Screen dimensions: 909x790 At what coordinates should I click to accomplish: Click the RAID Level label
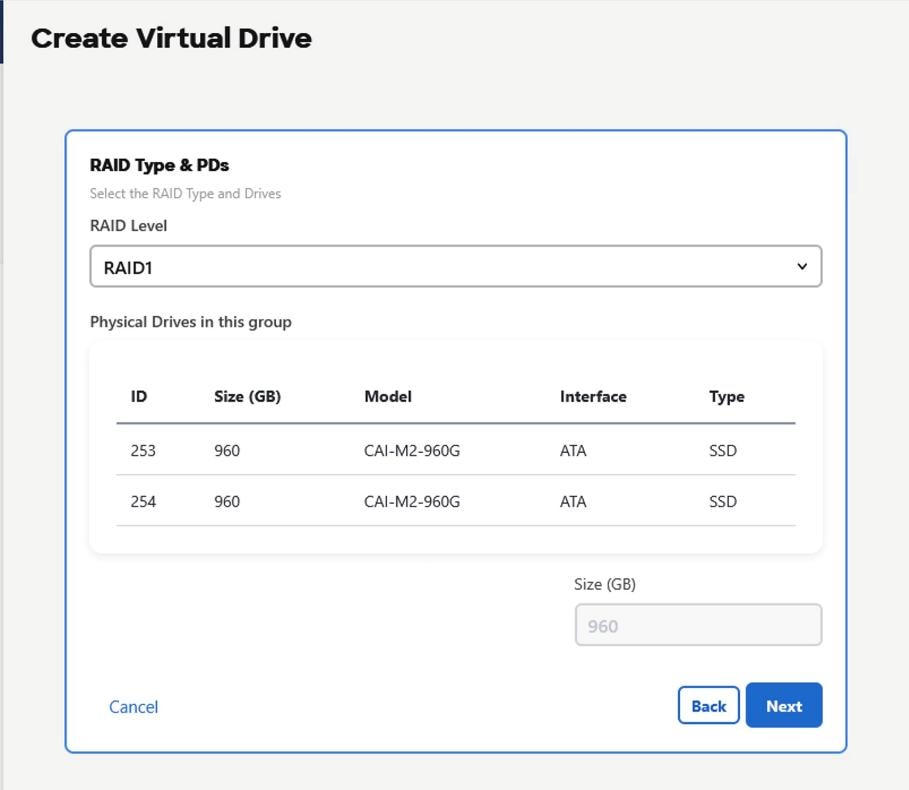click(128, 225)
